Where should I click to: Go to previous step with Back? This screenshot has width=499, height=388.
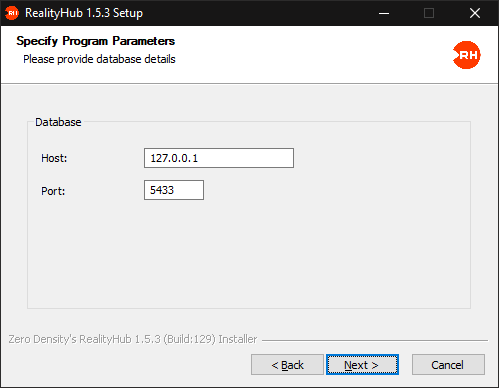point(287,365)
